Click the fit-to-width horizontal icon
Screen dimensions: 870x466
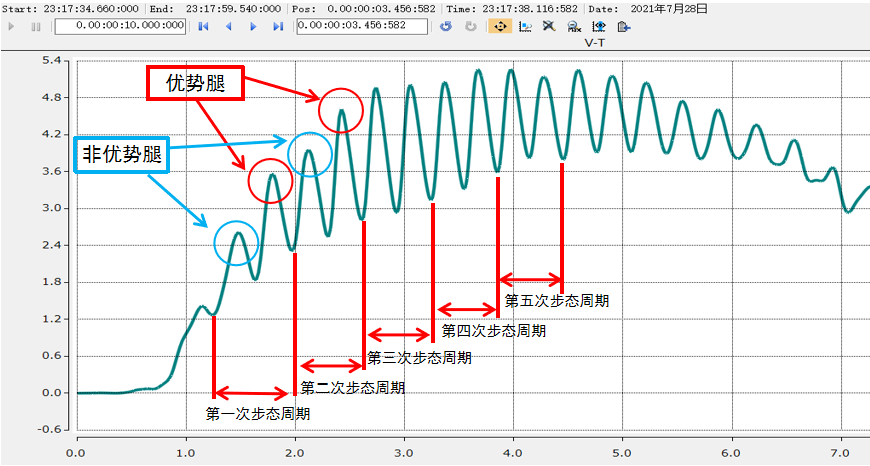point(599,26)
